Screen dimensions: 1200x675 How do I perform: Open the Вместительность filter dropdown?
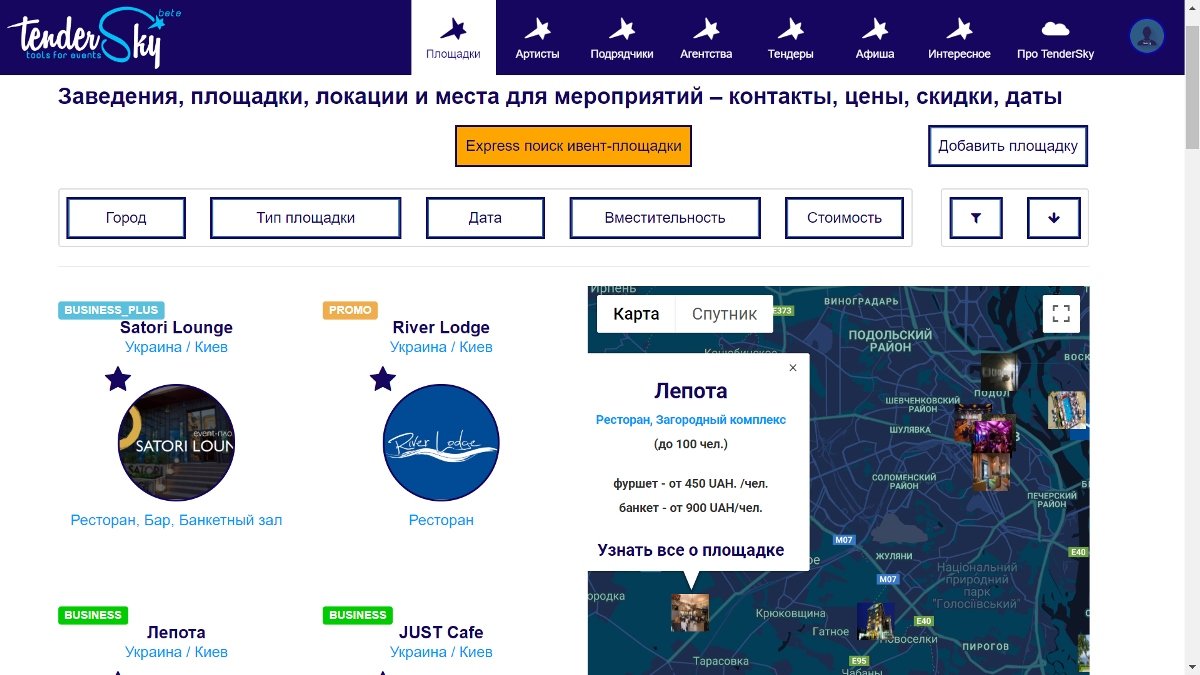point(665,218)
